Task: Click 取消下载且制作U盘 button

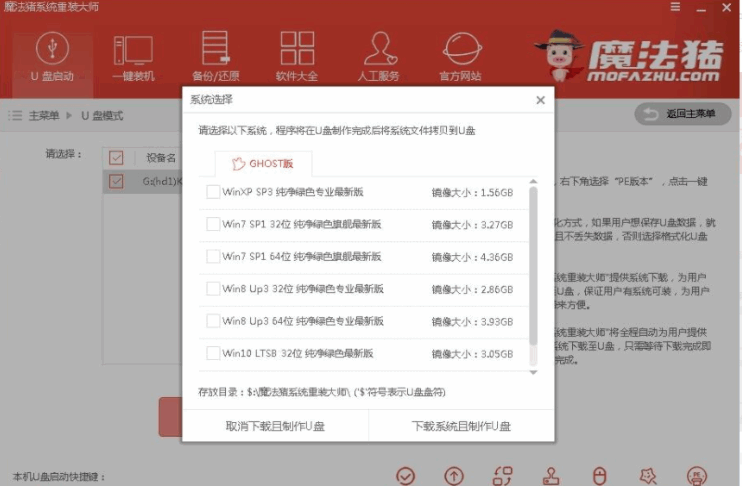Action: click(275, 426)
